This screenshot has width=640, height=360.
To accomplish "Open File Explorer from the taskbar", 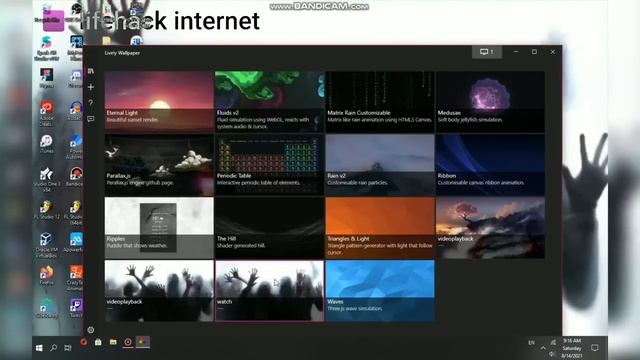I will point(113,342).
